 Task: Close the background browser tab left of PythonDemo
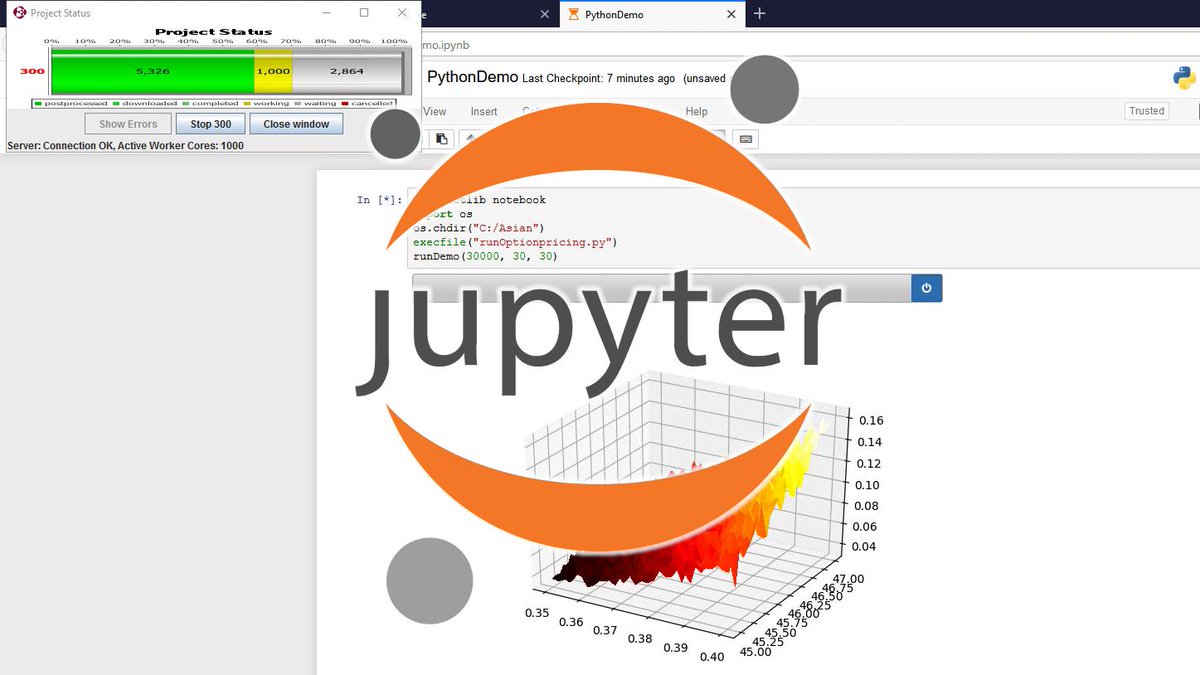[544, 14]
